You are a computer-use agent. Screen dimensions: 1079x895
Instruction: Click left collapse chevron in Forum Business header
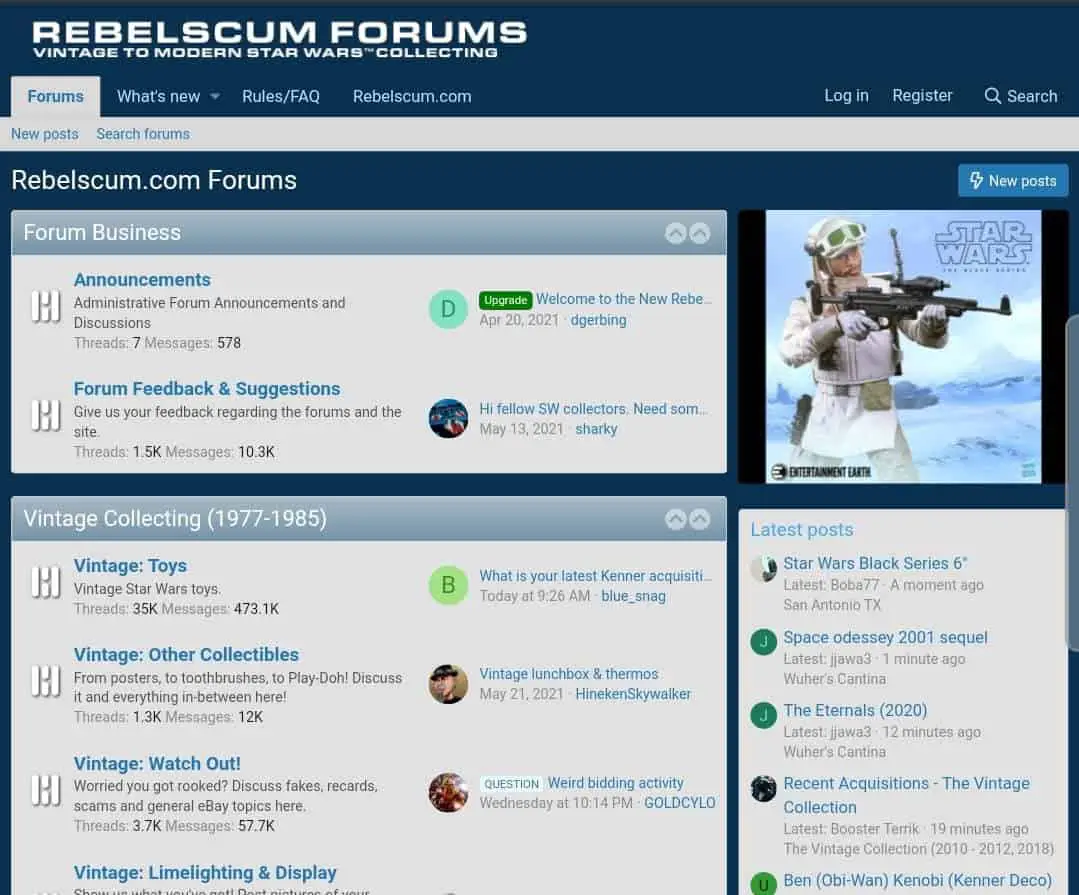coord(676,233)
